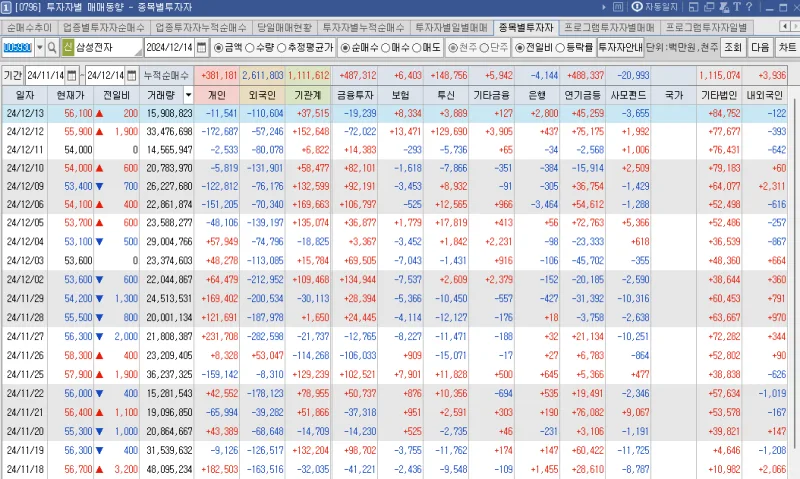Open calendar picker beside 2024/12/14 date
Viewport: 800px width, 479px height.
202,48
